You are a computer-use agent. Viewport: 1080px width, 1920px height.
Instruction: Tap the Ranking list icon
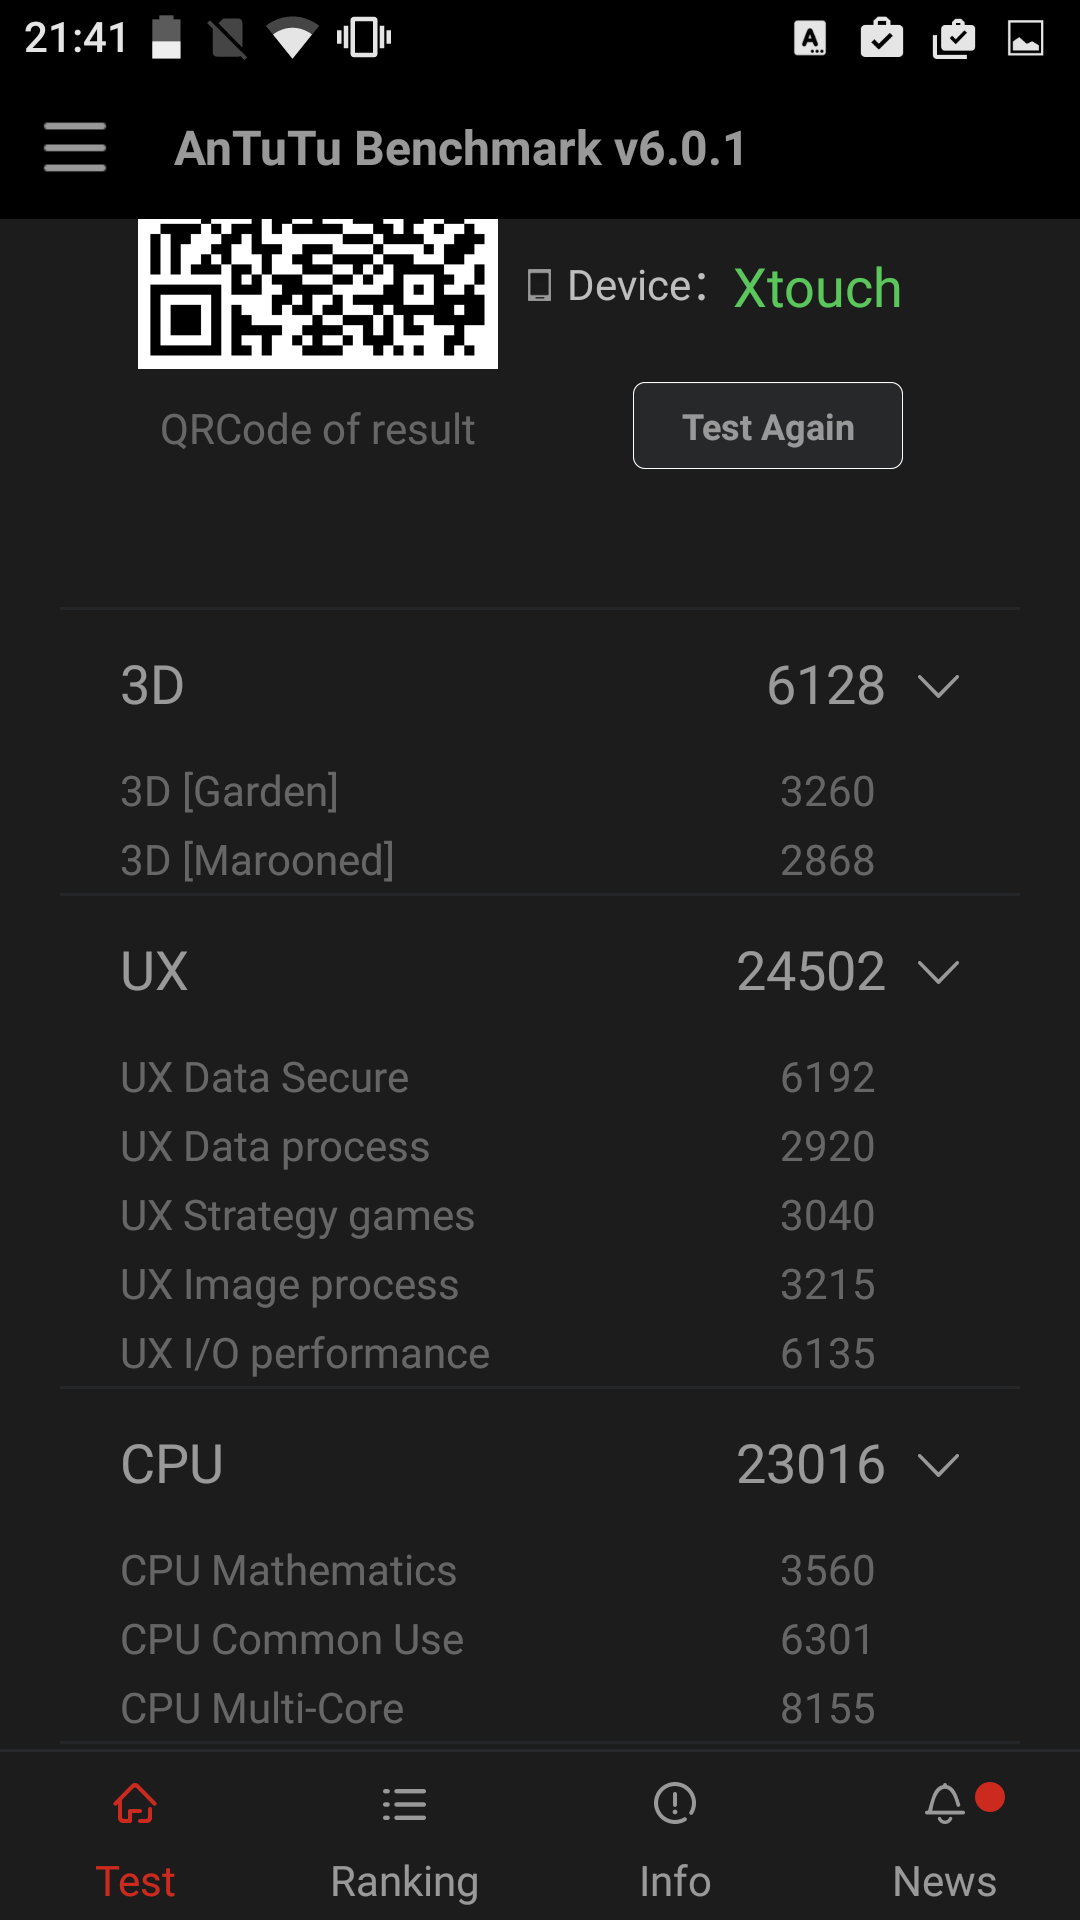pyautogui.click(x=404, y=1804)
